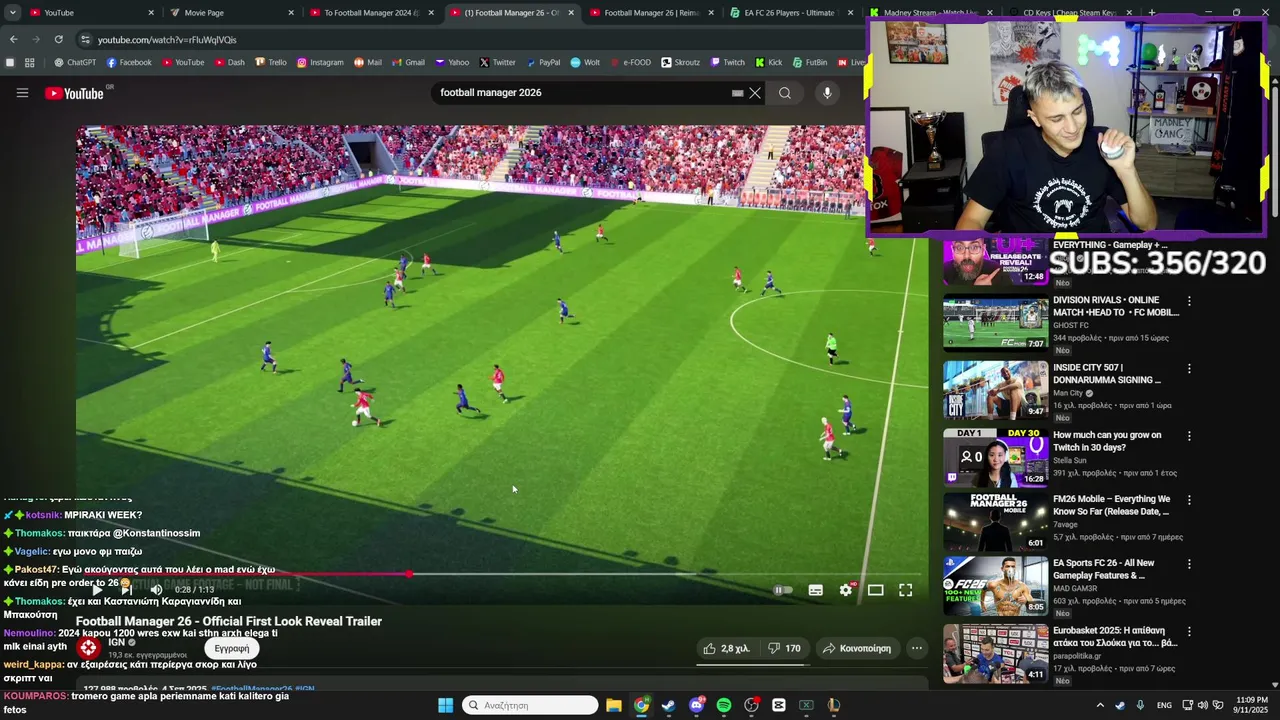The height and width of the screenshot is (720, 1280).
Task: Open options for EA Sports FC 26 video
Action: [x=1189, y=564]
